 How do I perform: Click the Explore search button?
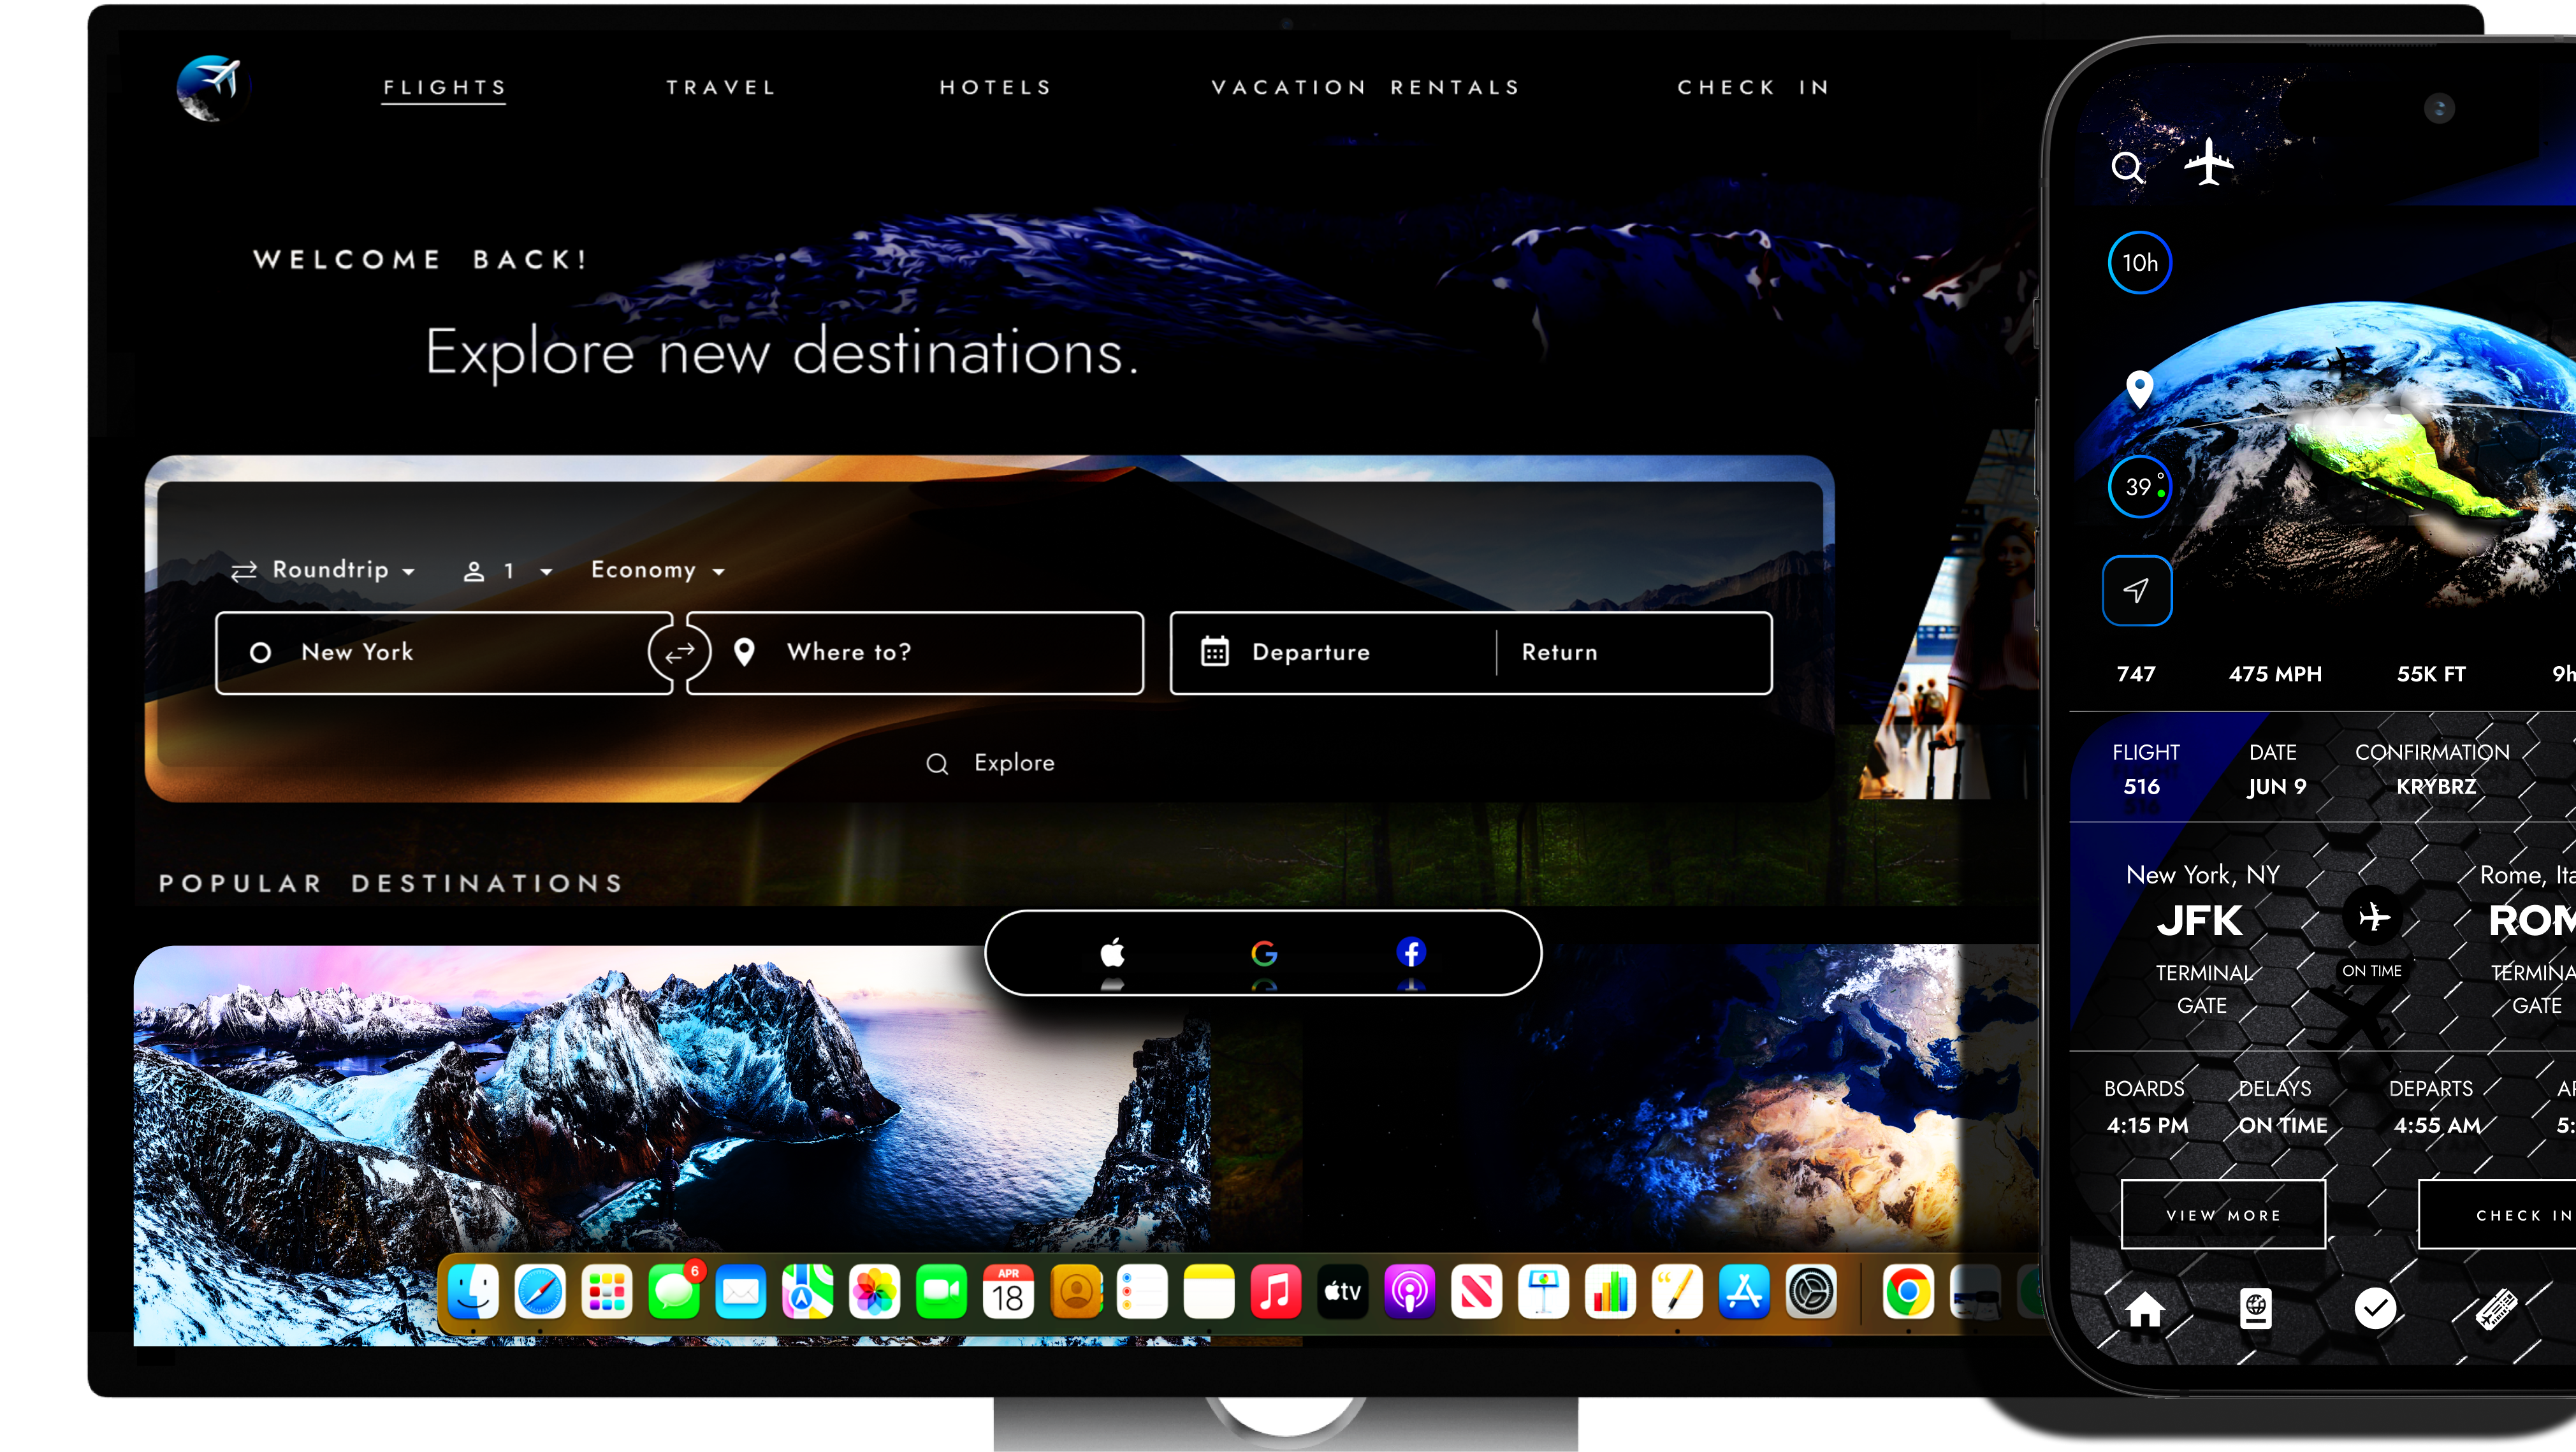click(x=990, y=763)
